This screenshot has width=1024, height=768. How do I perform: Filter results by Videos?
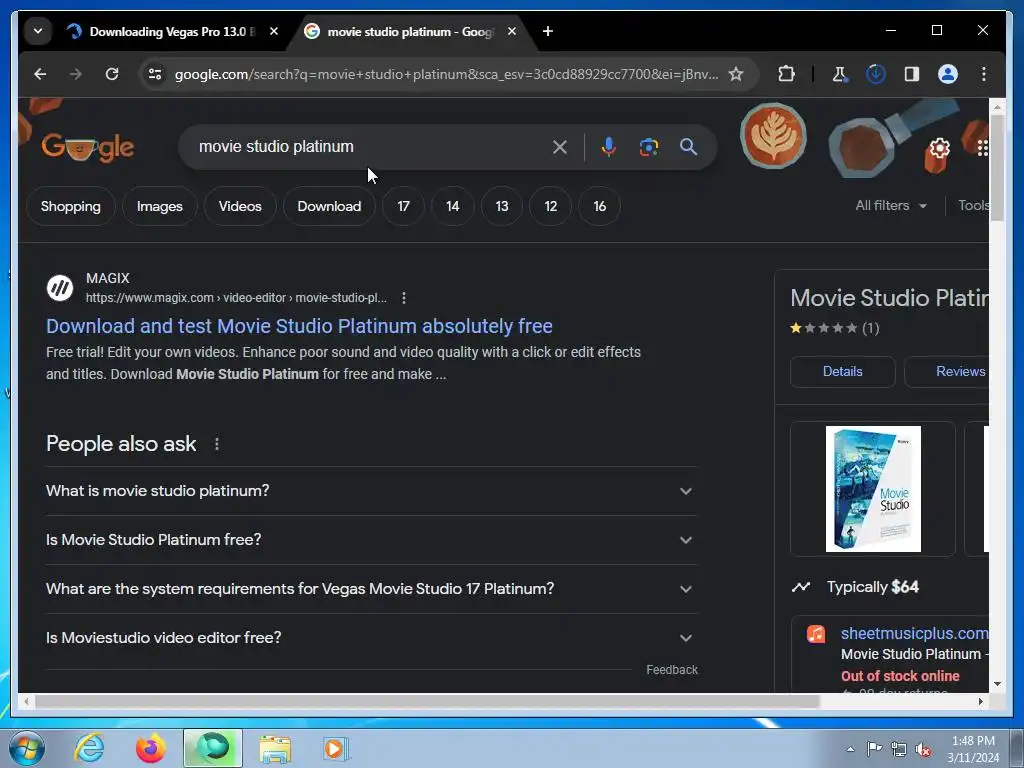pyautogui.click(x=240, y=206)
